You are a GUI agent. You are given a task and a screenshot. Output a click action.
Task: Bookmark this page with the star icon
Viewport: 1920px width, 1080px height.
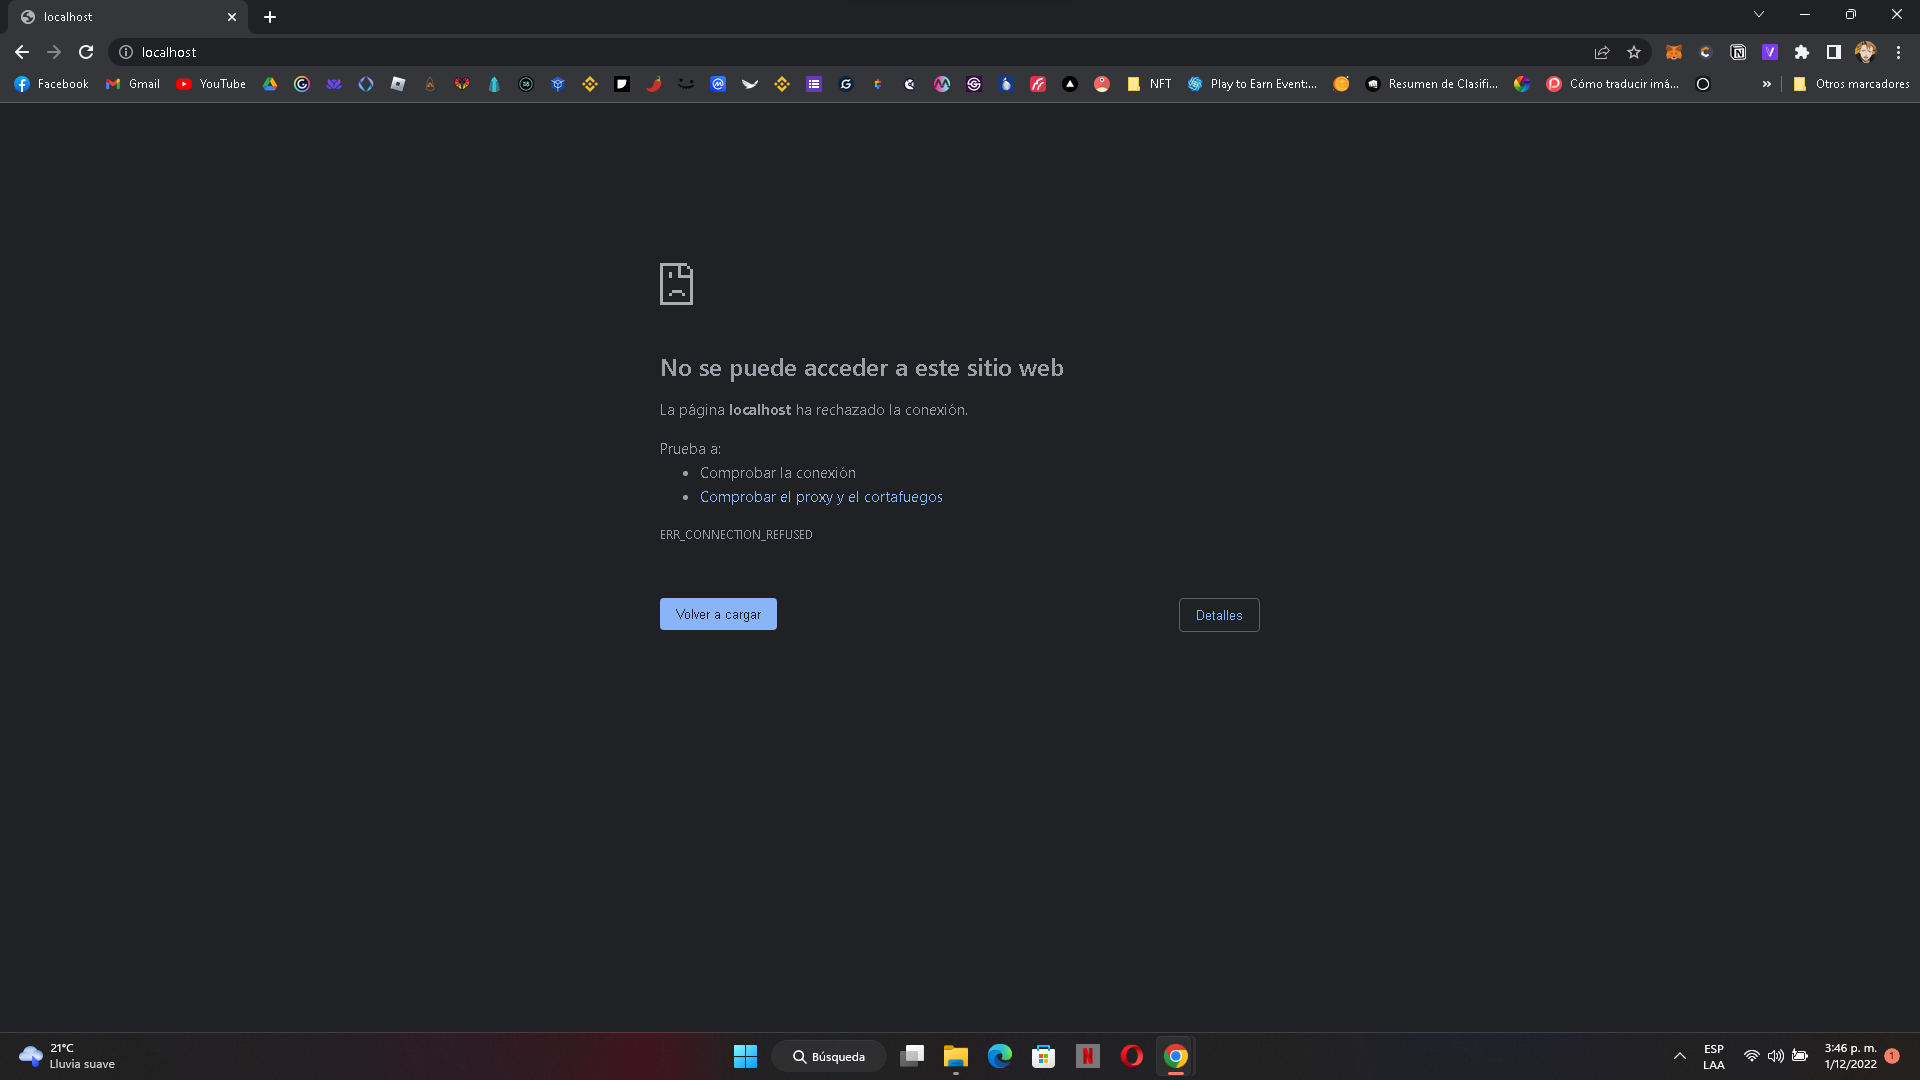click(1634, 52)
